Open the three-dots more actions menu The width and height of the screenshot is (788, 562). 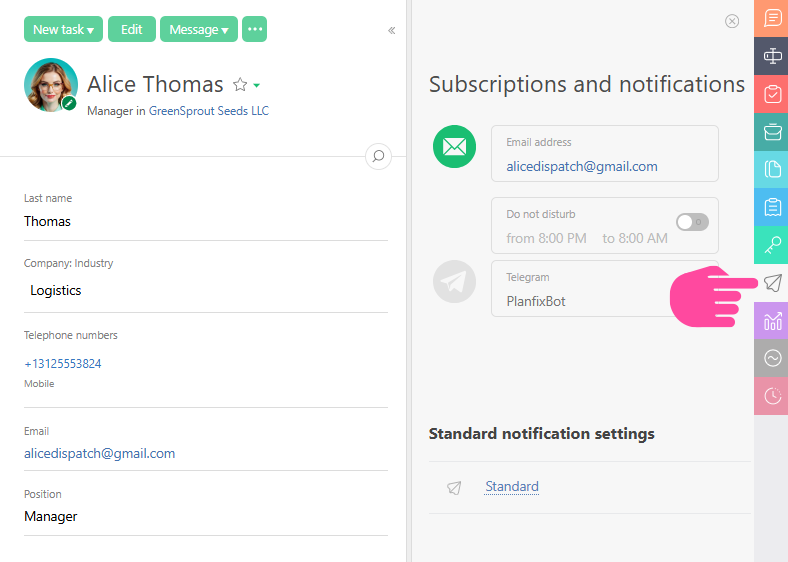255,29
